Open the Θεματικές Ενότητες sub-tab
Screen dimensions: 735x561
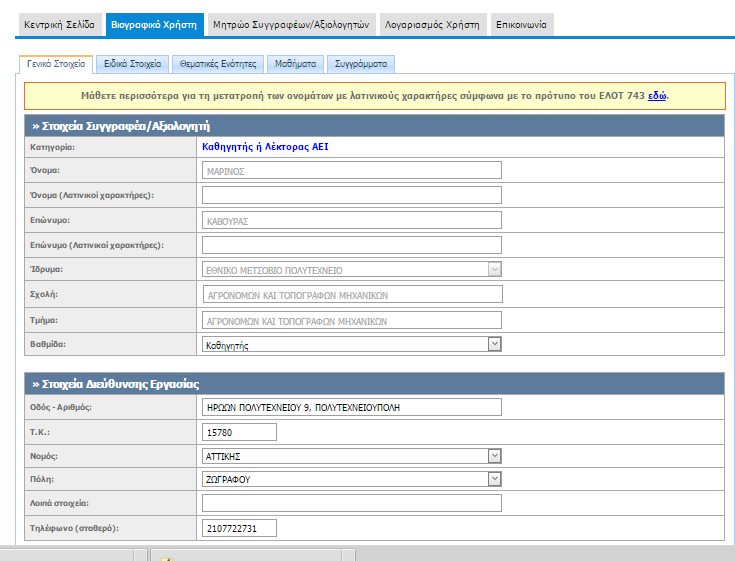tap(218, 64)
